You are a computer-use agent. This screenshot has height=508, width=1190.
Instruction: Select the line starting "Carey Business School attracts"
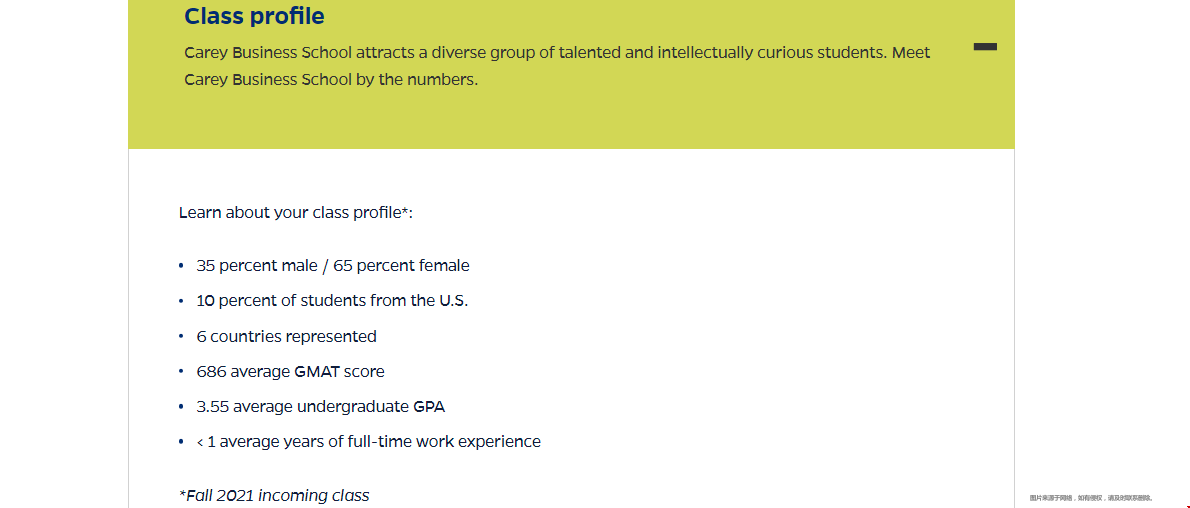tap(557, 53)
